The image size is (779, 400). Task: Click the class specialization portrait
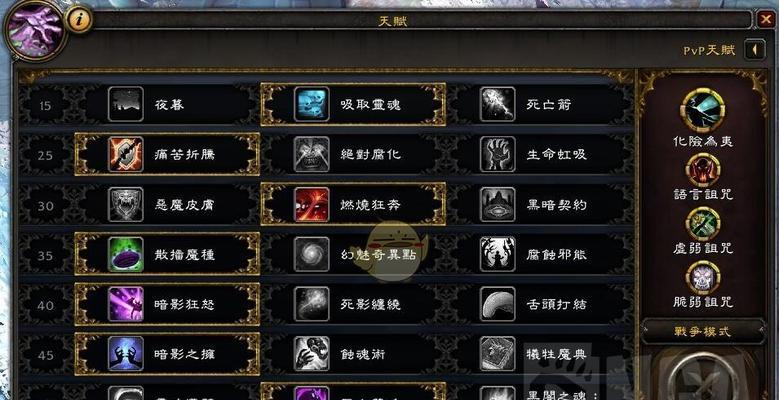tap(35, 30)
